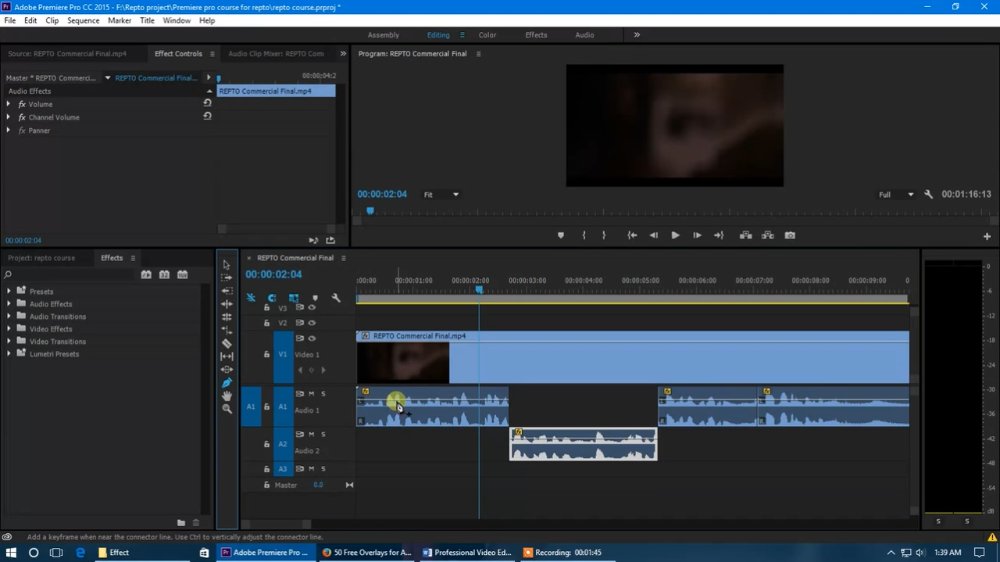Open Windows Start menu

pyautogui.click(x=11, y=552)
